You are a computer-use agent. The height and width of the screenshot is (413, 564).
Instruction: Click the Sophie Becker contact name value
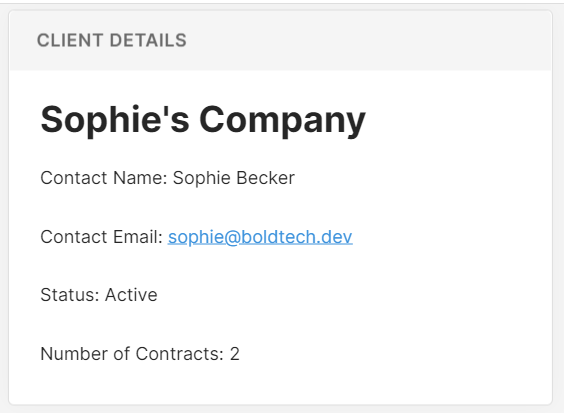tap(234, 178)
